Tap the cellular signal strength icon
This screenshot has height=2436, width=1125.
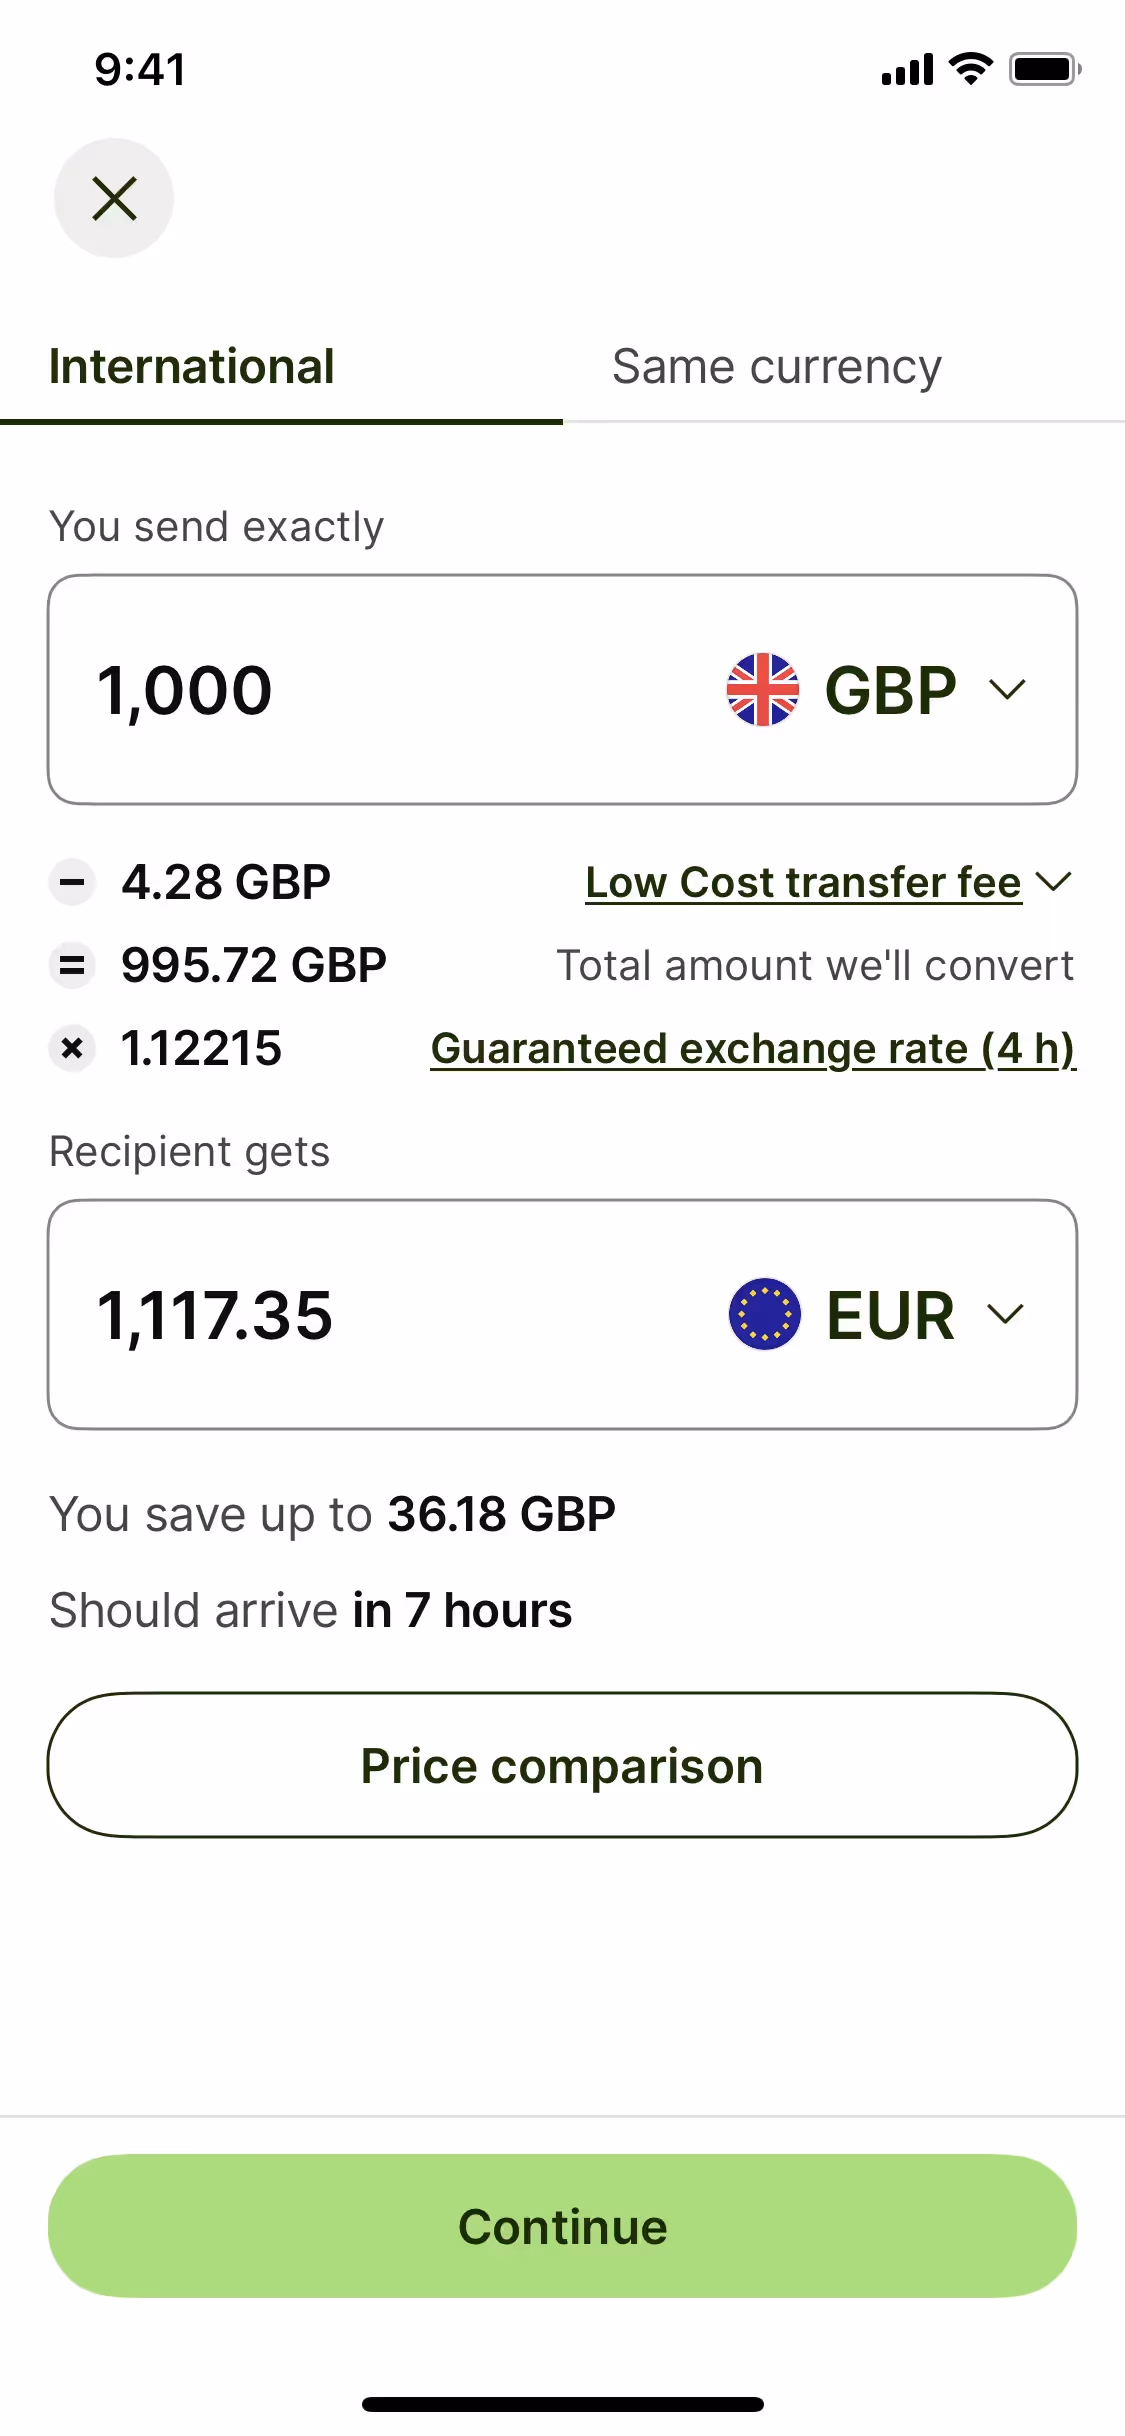[x=907, y=70]
